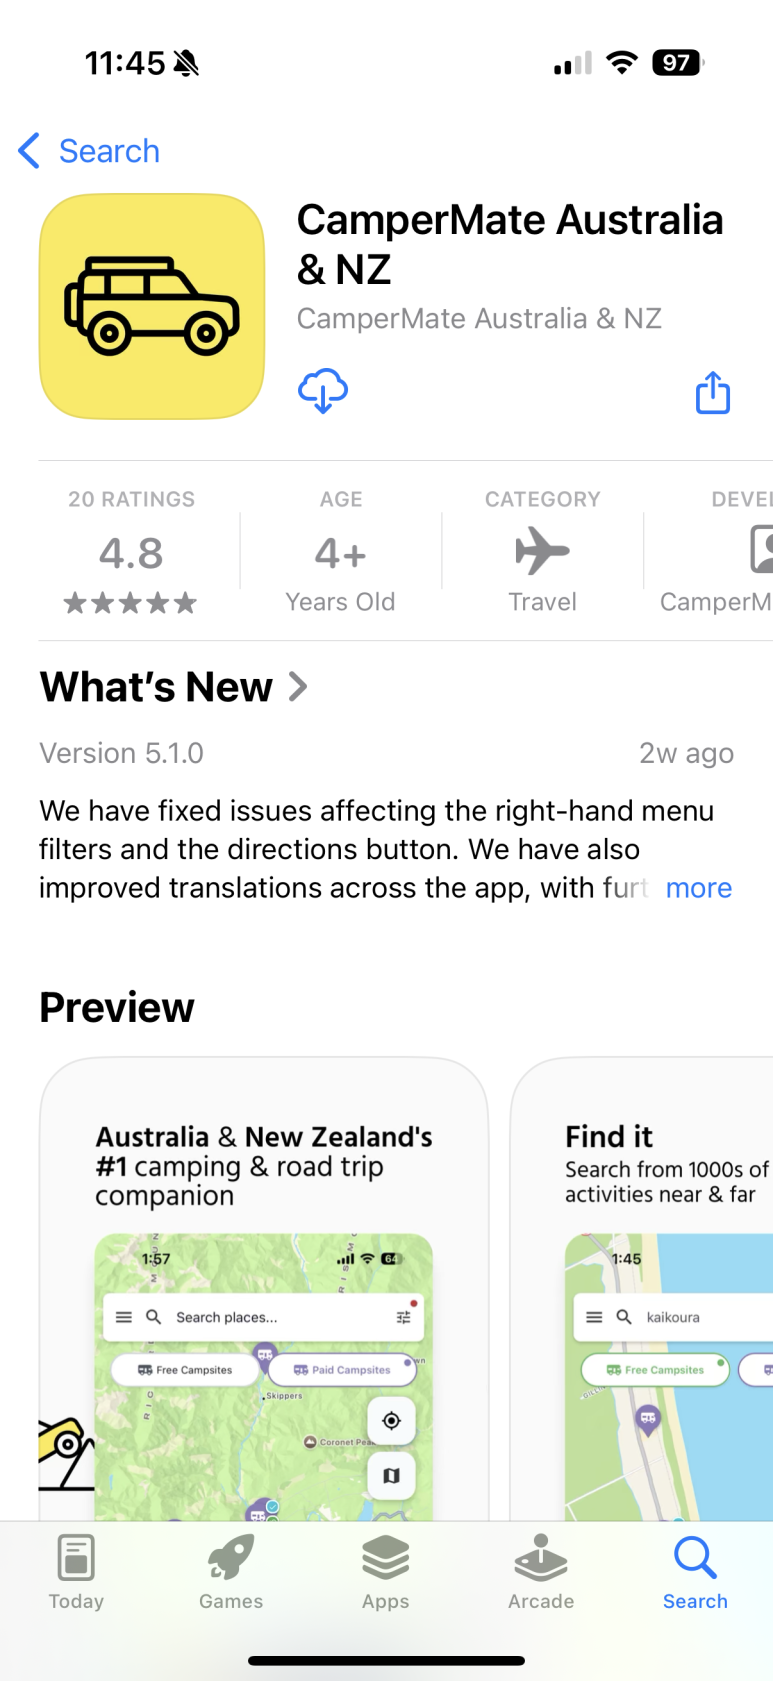The height and width of the screenshot is (1681, 773).
Task: Expand What's New chevron
Action: coord(298,687)
